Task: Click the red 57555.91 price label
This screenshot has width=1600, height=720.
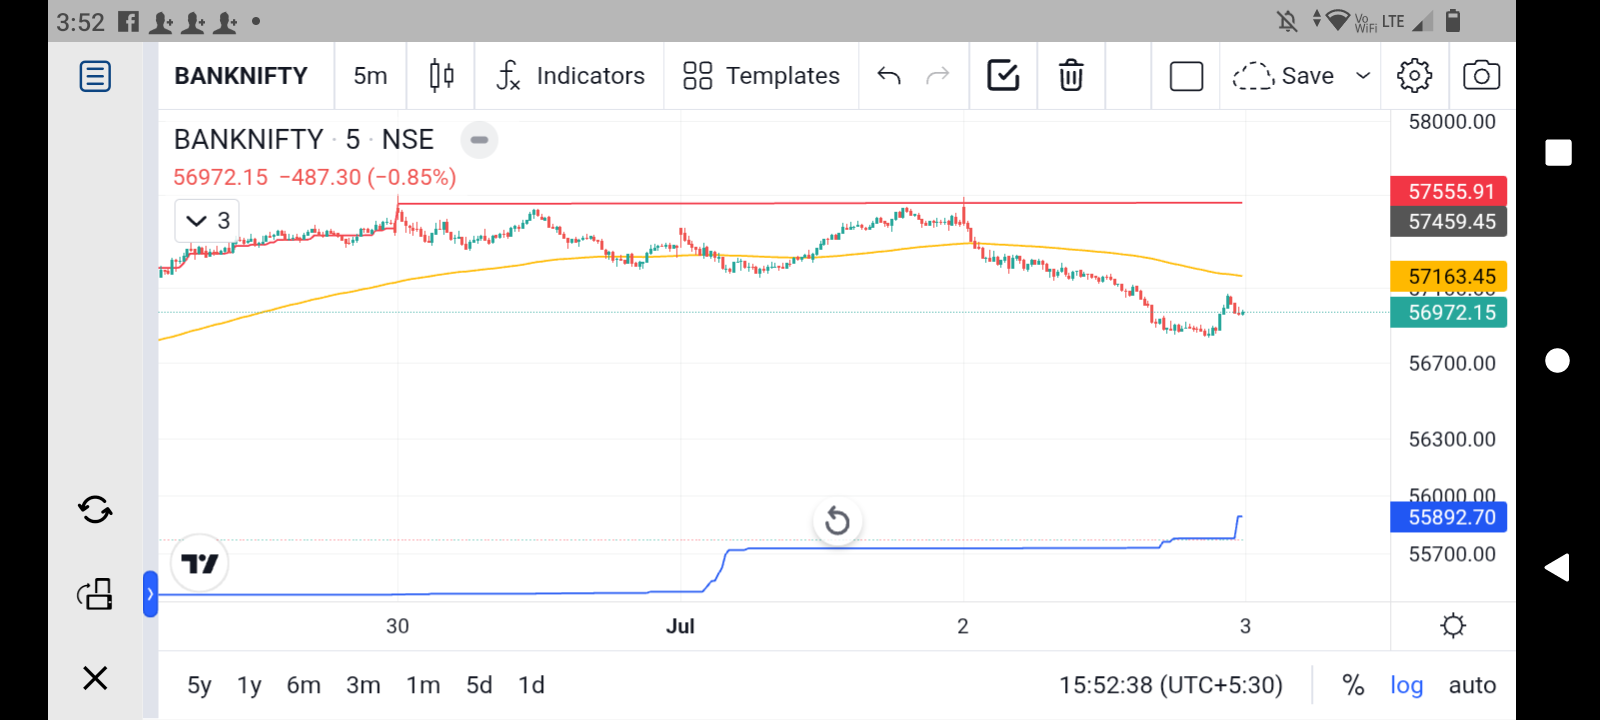Action: [x=1449, y=191]
